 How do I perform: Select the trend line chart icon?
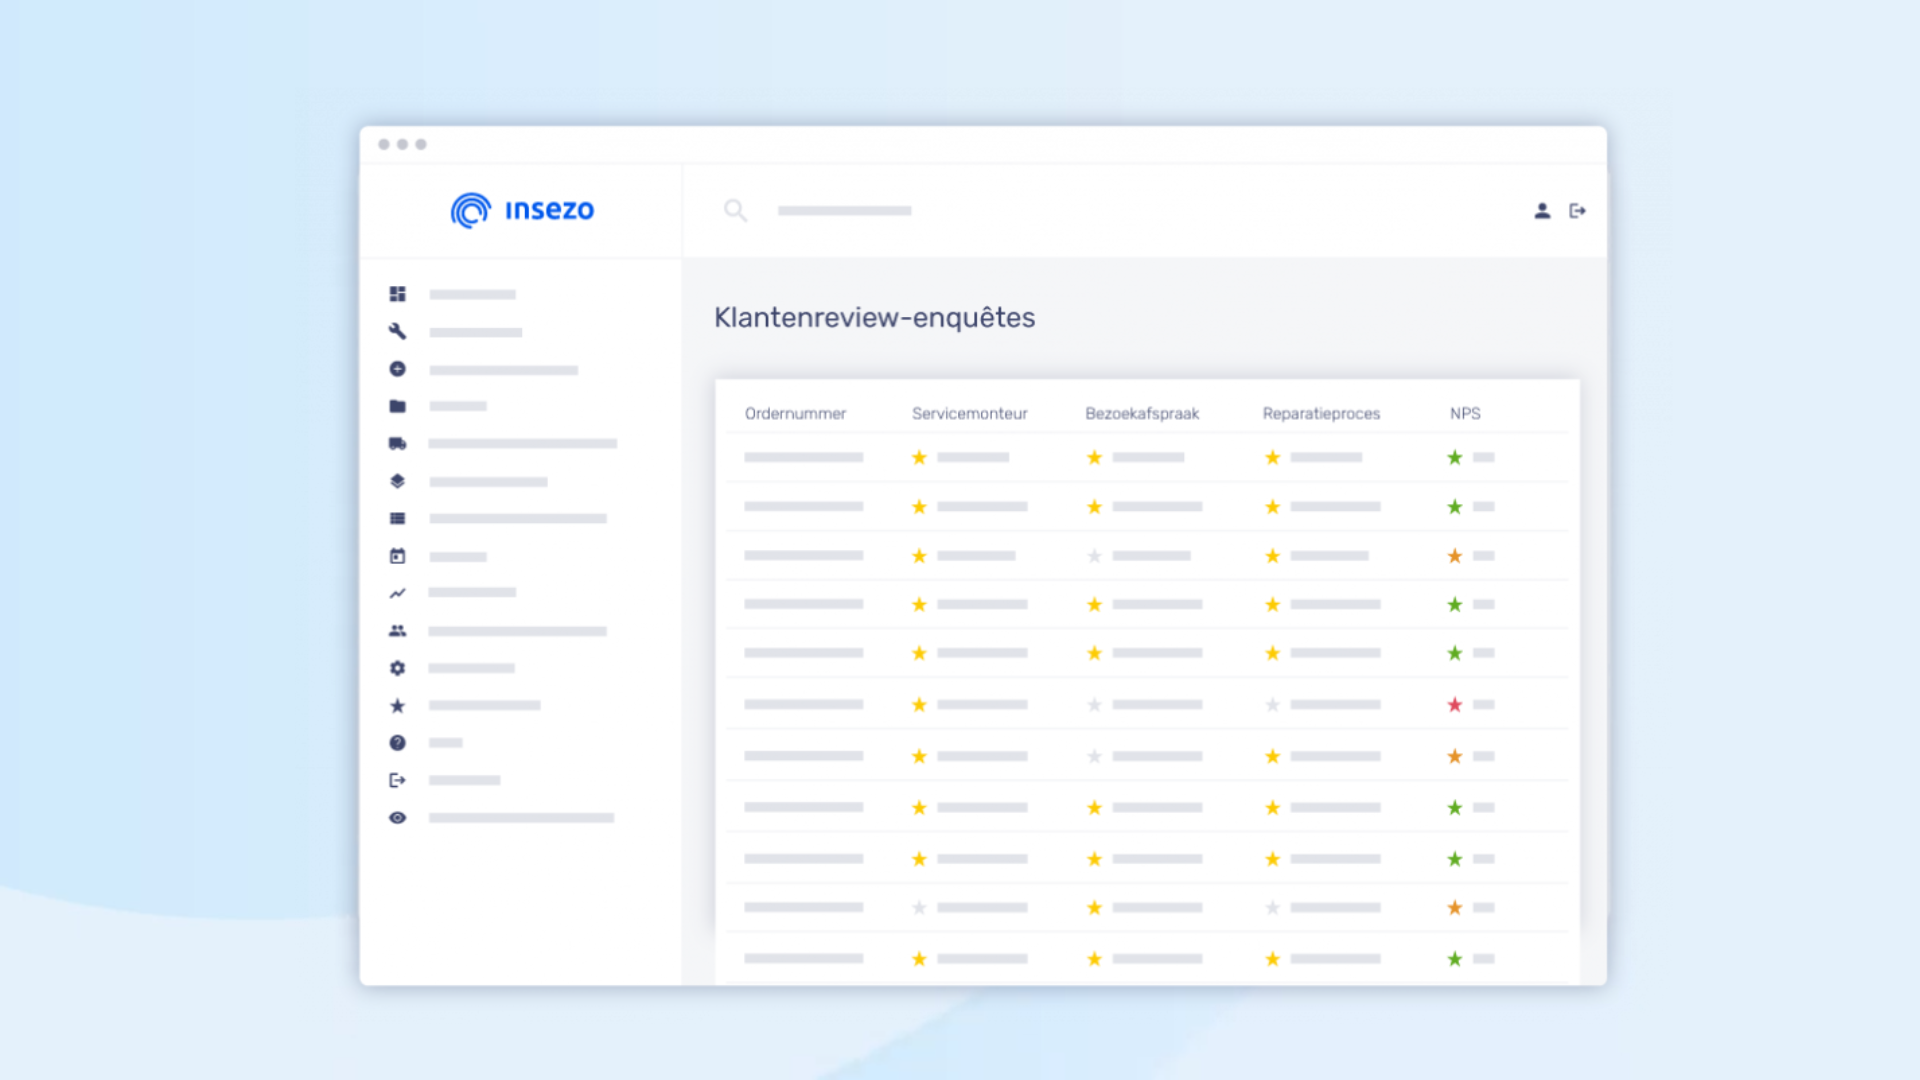point(397,593)
